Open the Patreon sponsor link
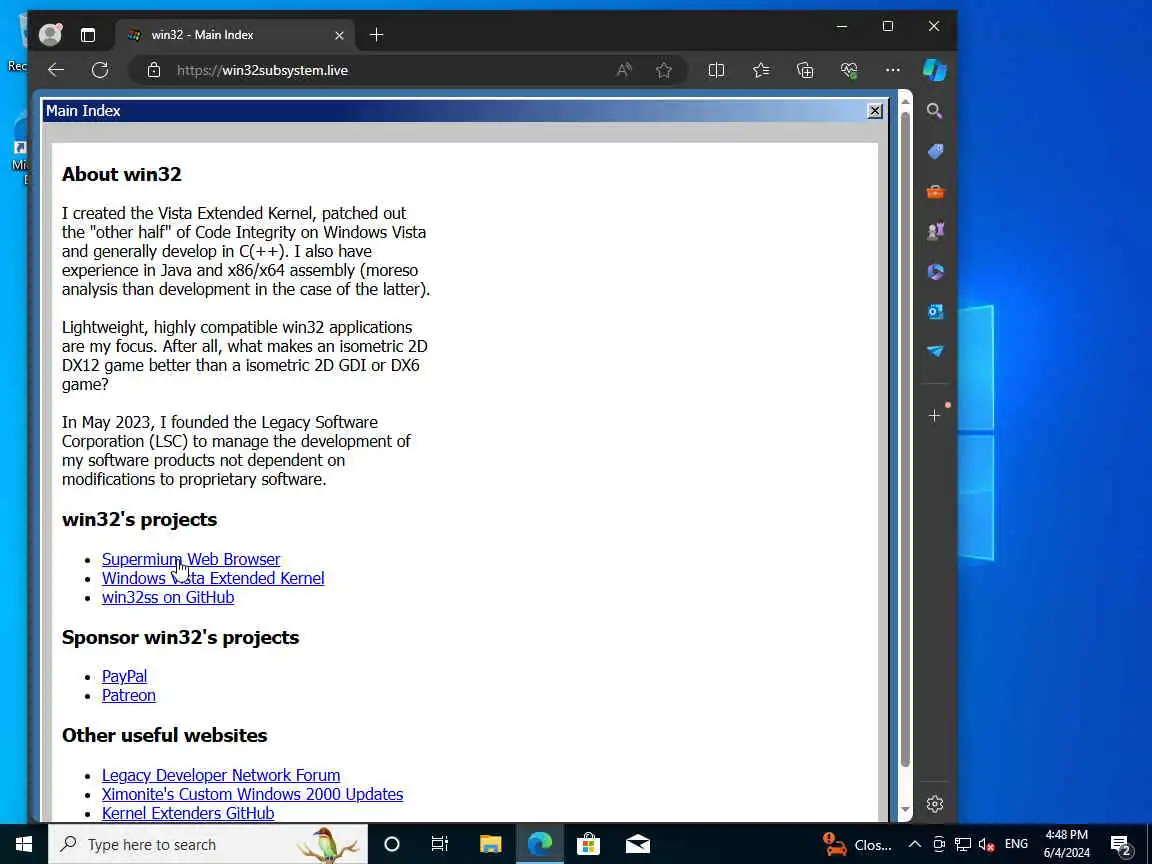1152x864 pixels. pos(129,695)
